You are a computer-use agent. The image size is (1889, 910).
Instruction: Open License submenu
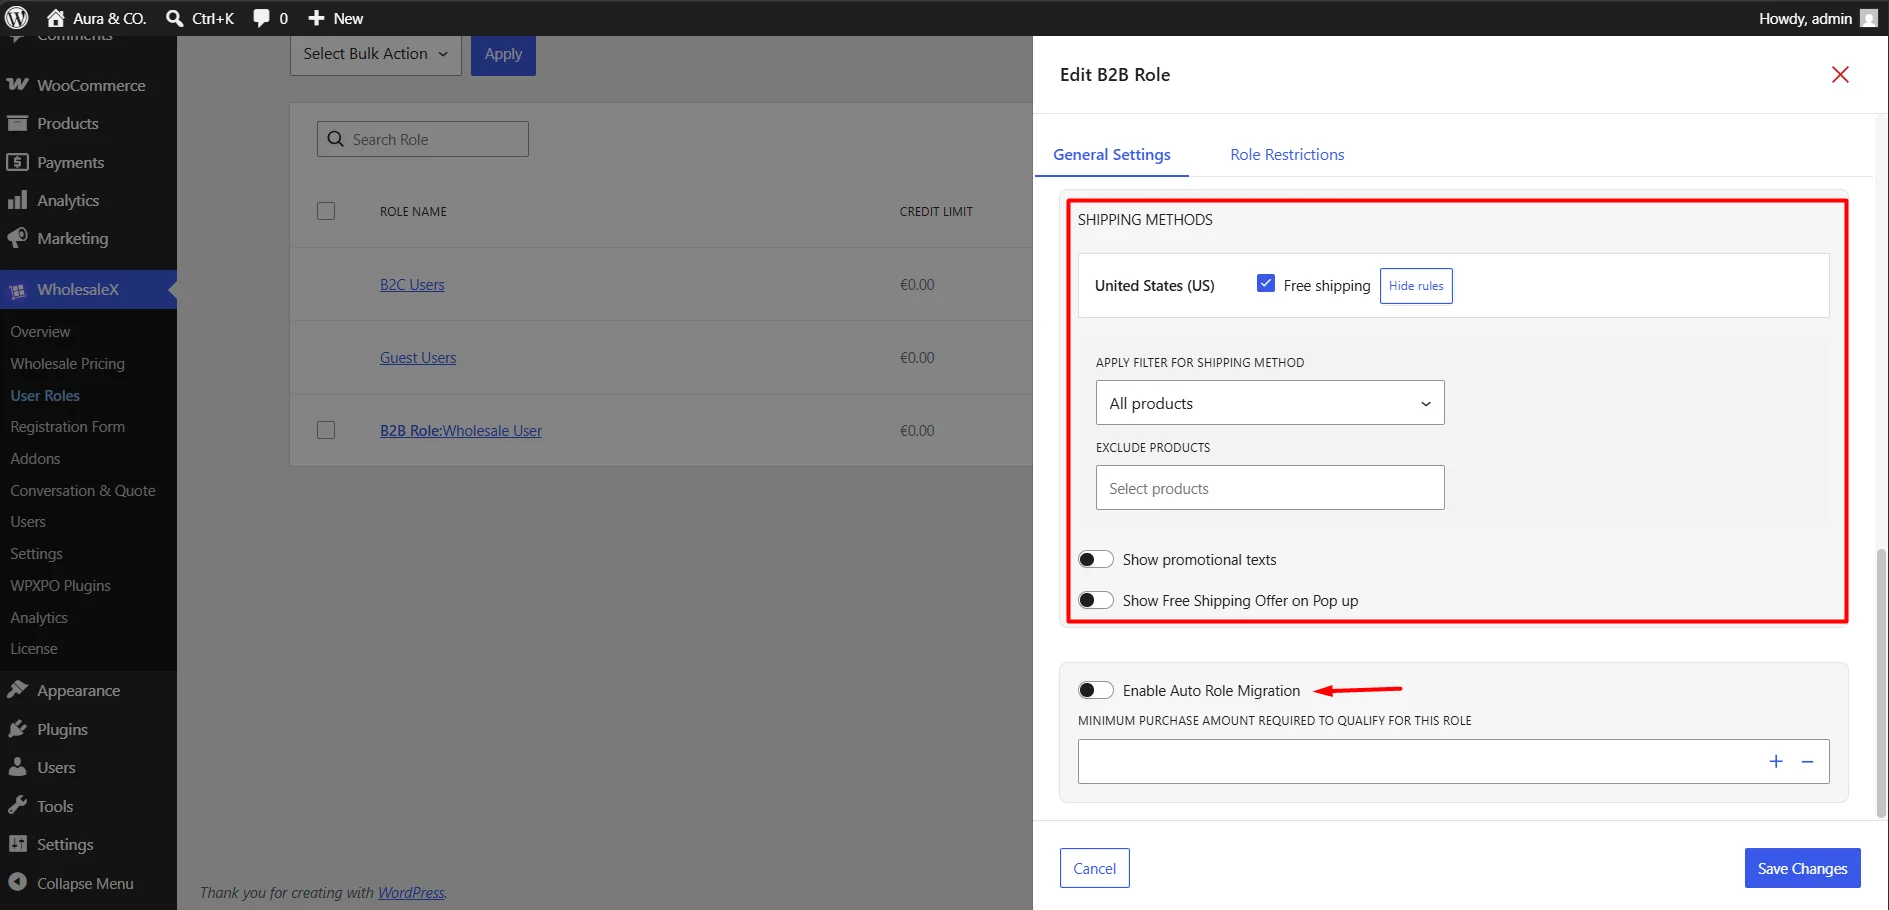[x=33, y=649]
